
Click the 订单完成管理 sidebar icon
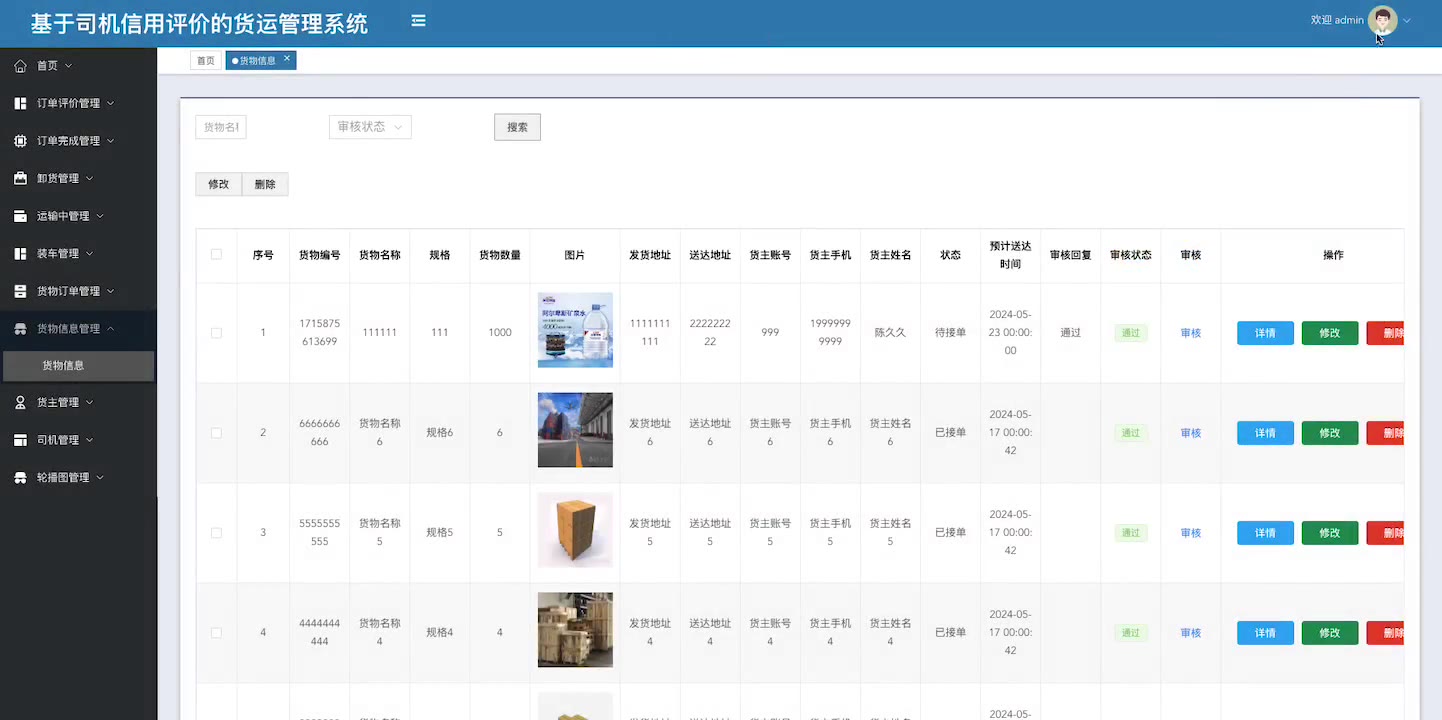point(20,141)
